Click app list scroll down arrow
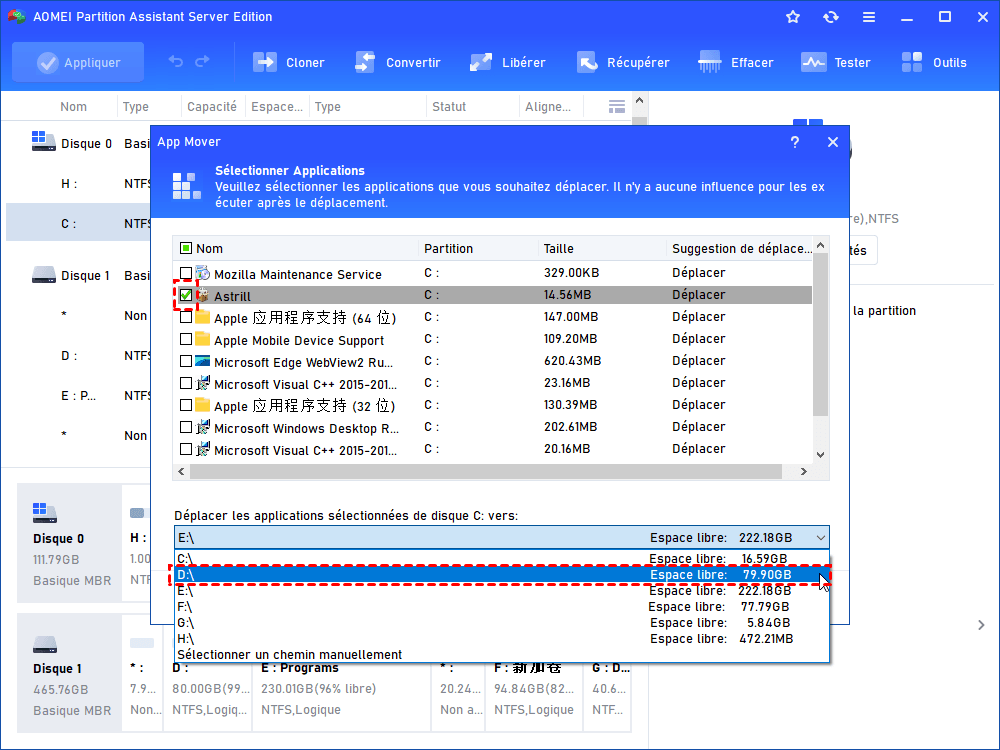 click(x=821, y=455)
